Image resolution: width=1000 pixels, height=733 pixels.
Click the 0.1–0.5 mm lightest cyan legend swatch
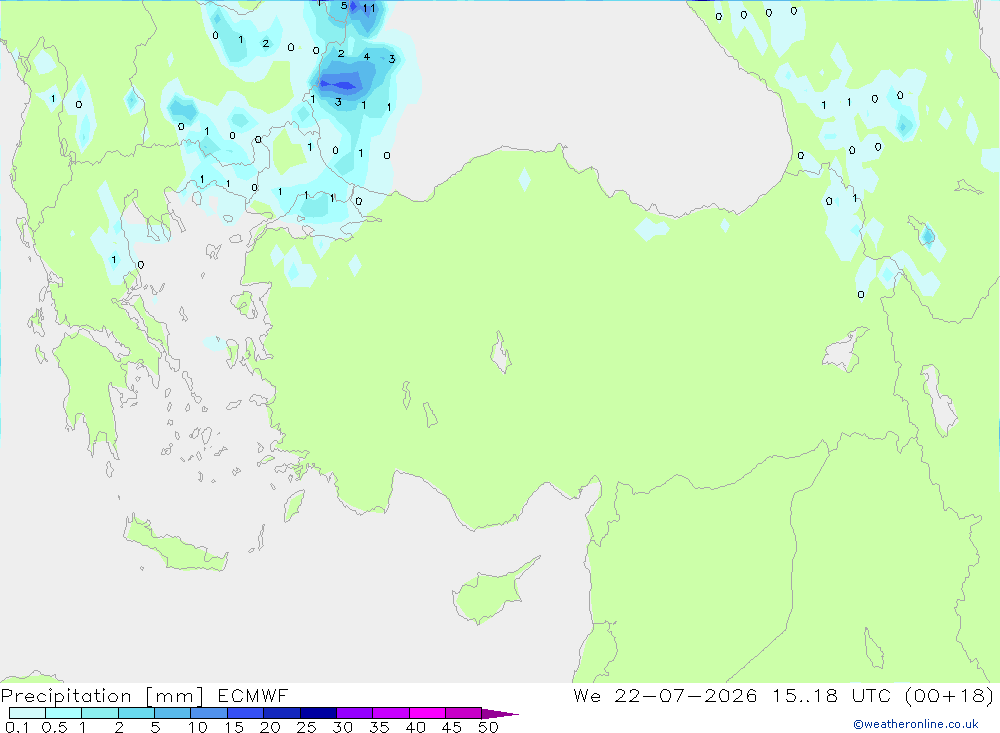27,713
